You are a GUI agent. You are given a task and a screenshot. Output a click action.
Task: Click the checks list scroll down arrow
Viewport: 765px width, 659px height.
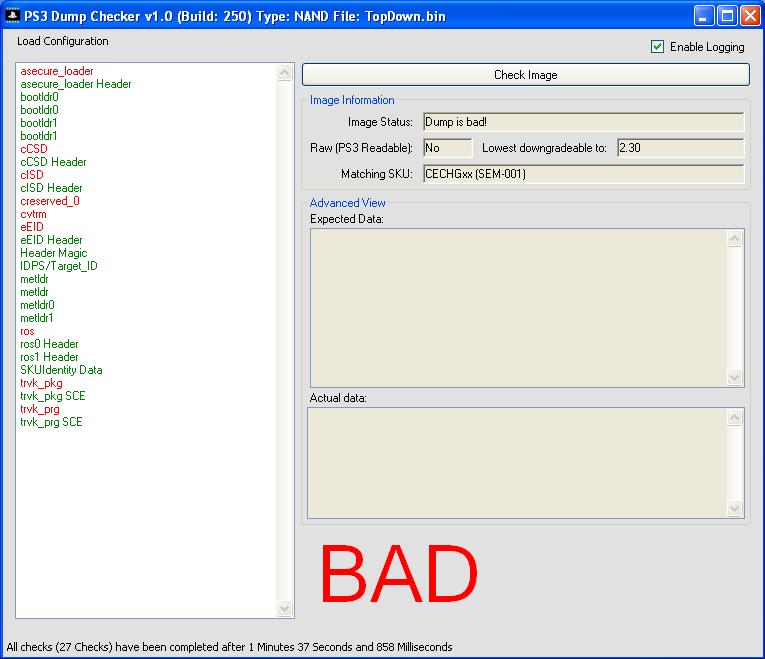point(284,608)
